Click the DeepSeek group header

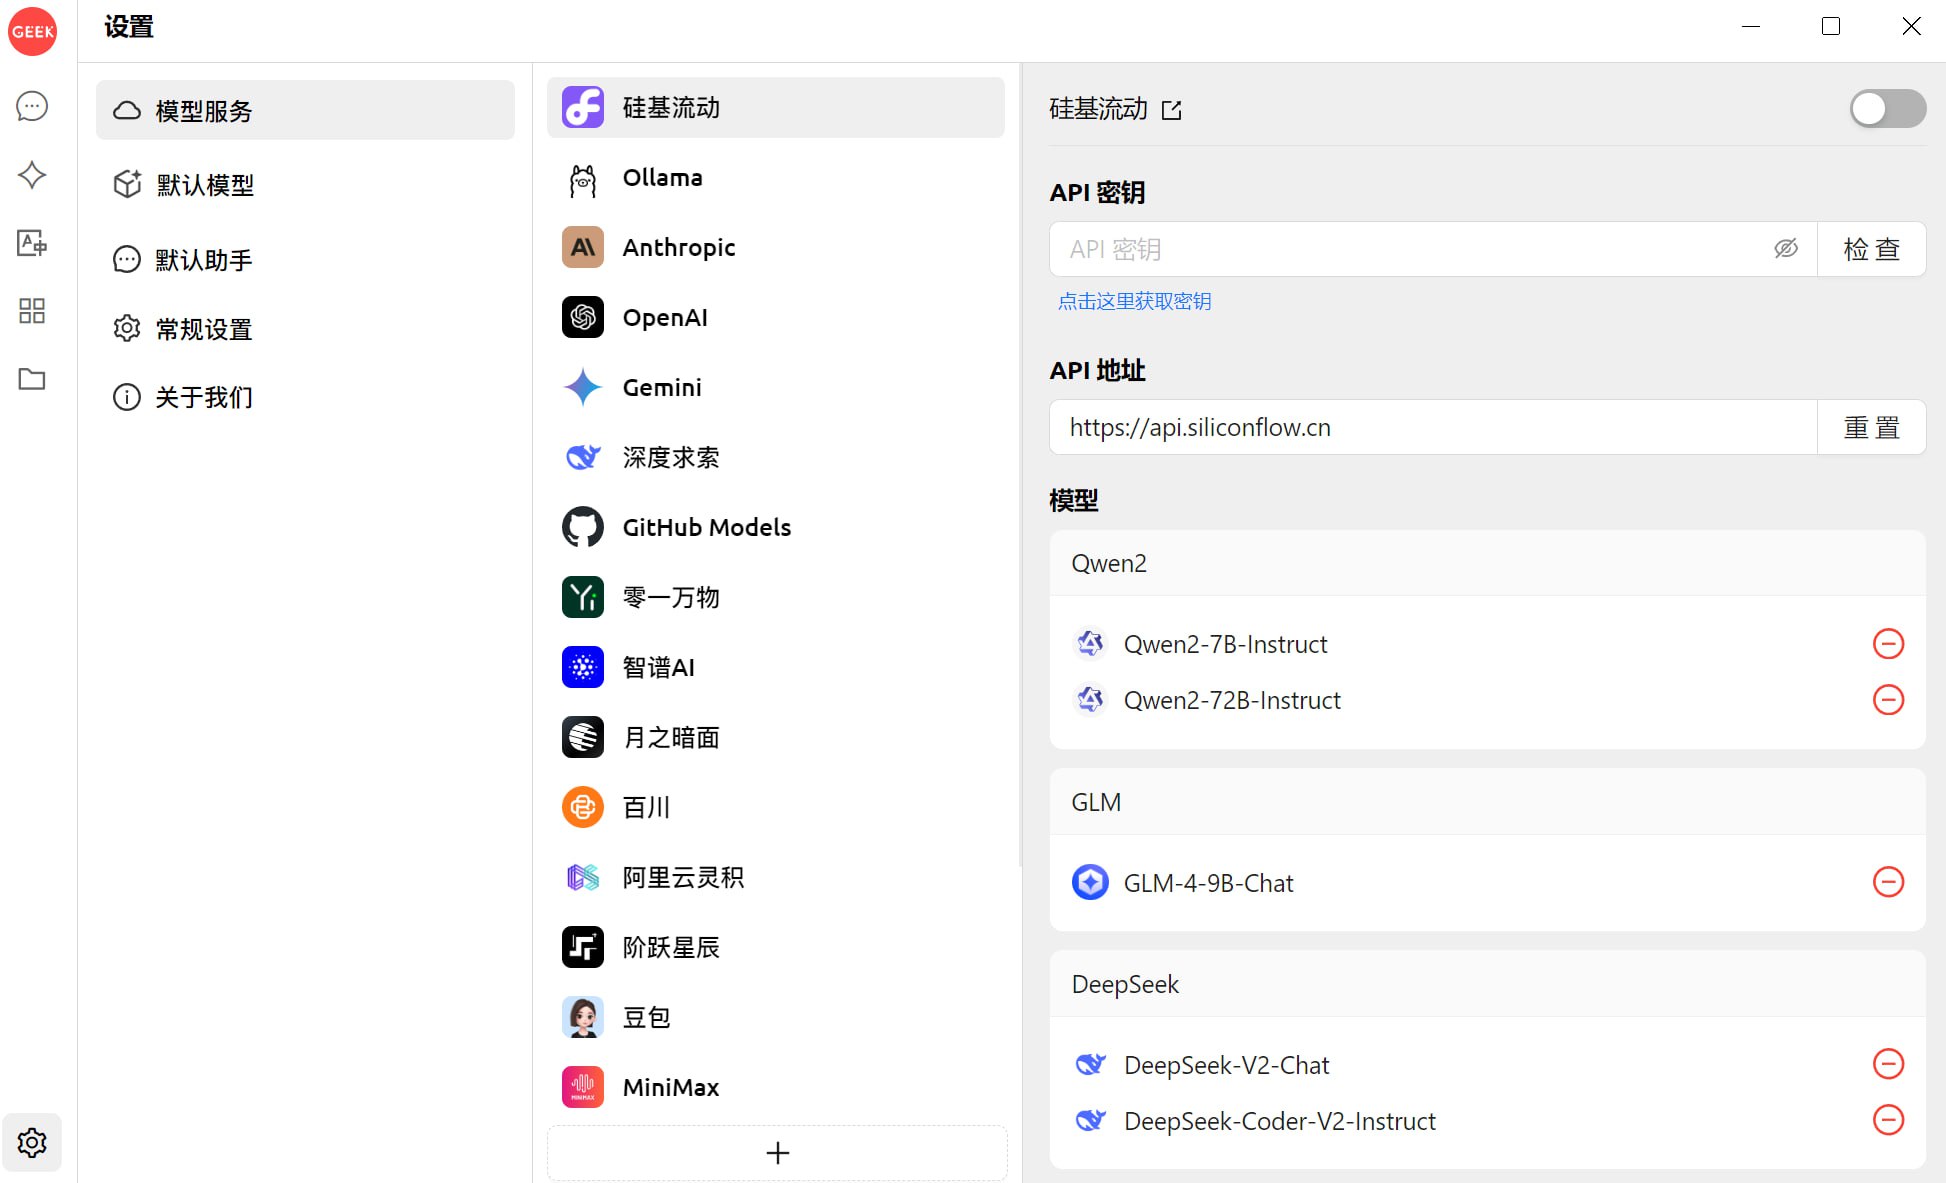tap(1487, 984)
